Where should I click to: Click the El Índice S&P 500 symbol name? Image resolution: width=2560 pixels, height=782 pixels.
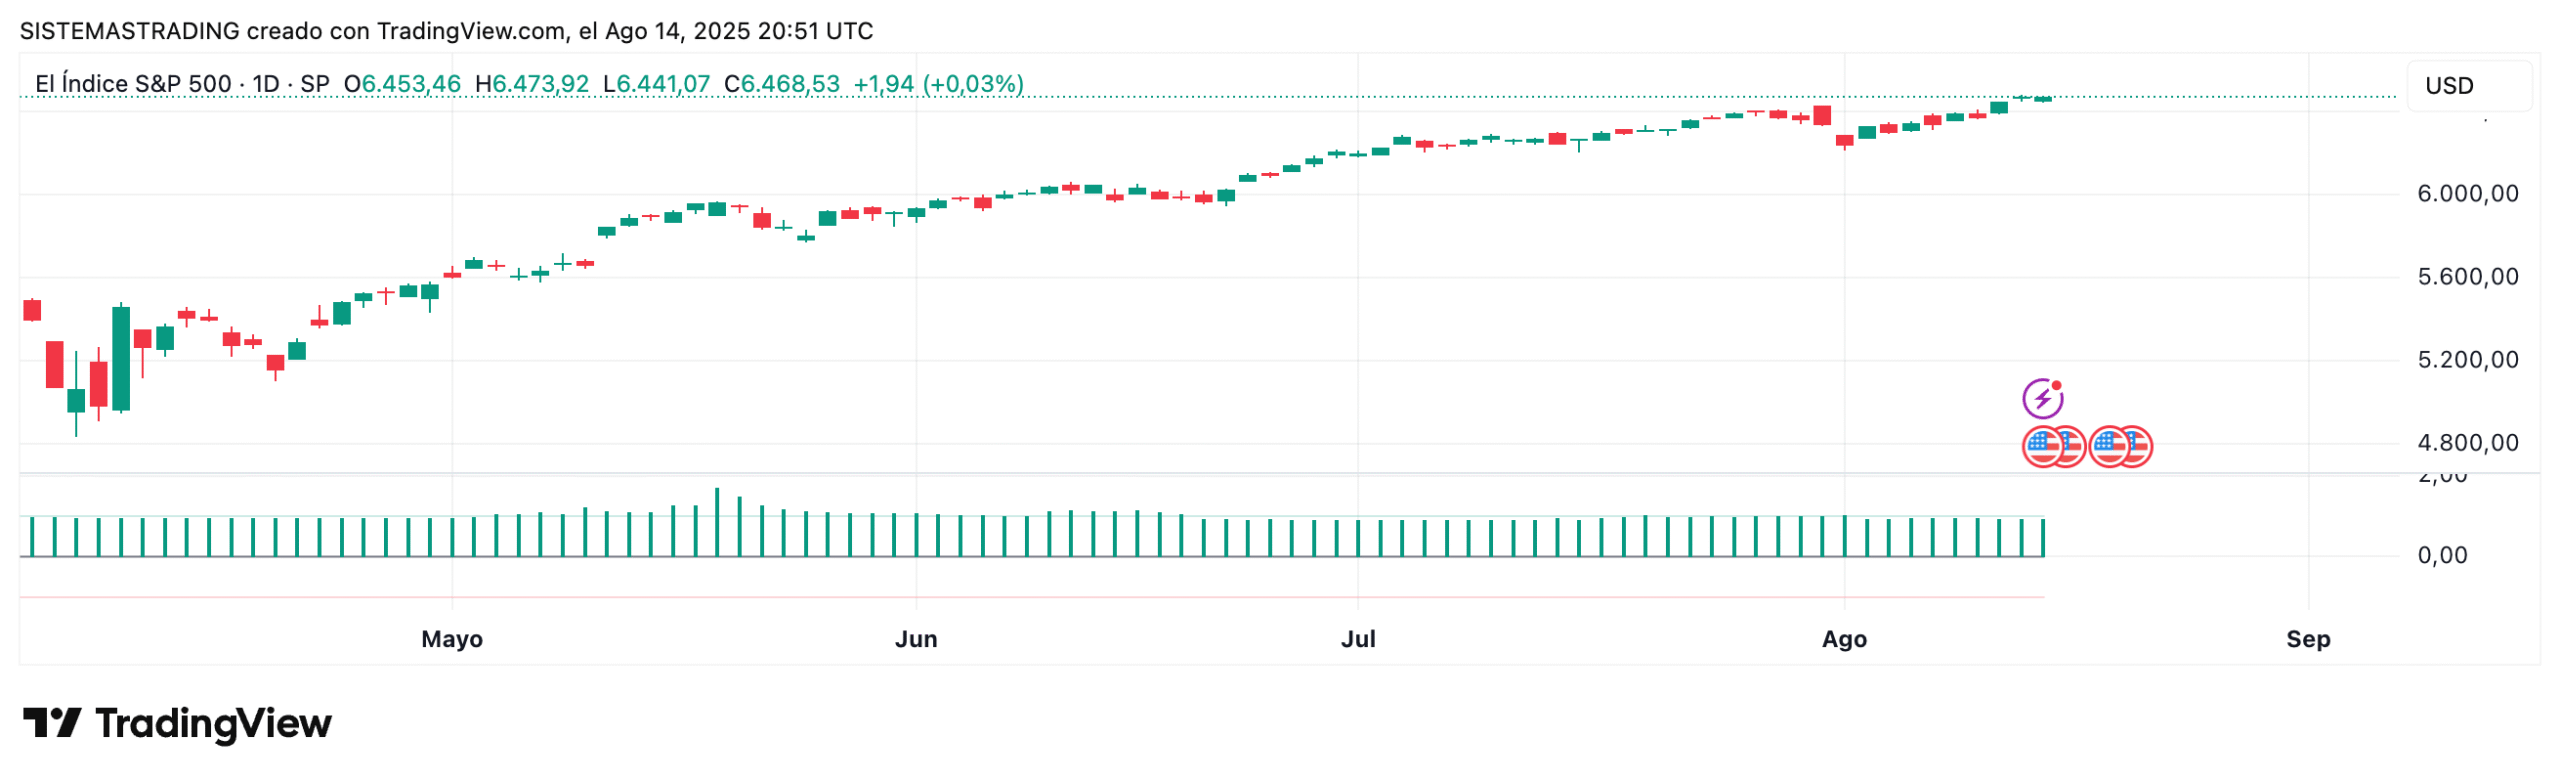pyautogui.click(x=133, y=84)
